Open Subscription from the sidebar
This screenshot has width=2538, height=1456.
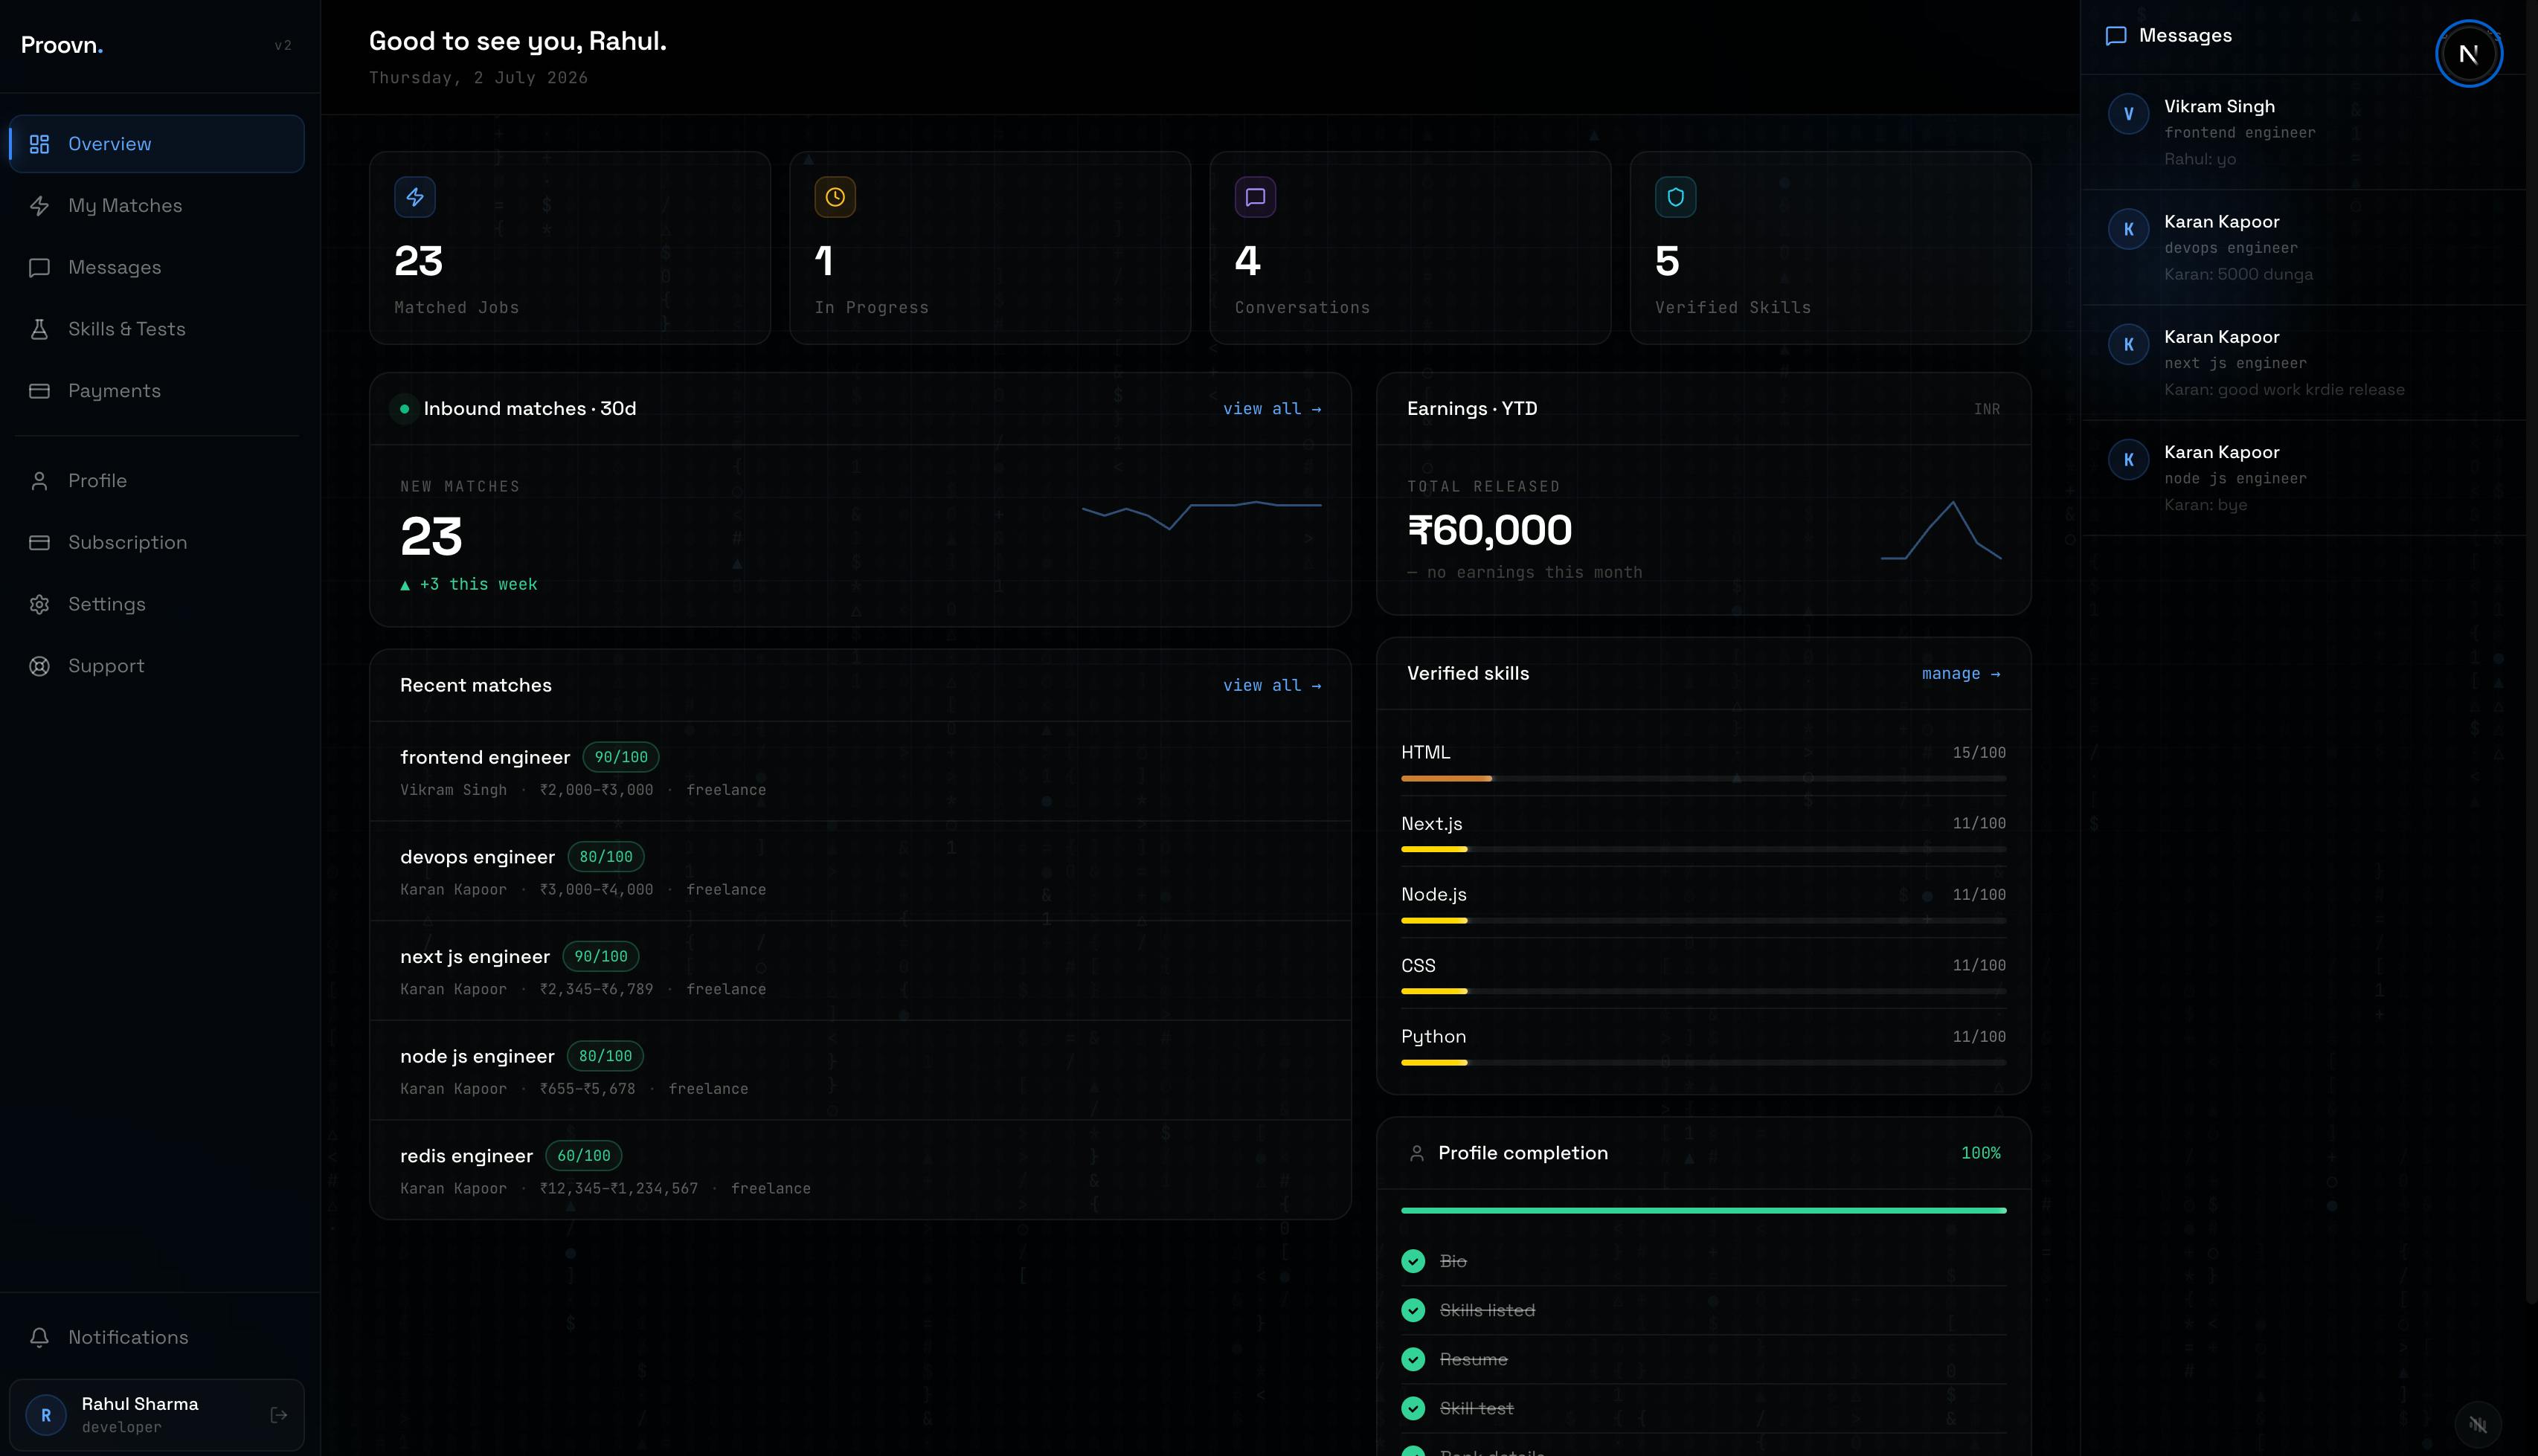coord(157,543)
